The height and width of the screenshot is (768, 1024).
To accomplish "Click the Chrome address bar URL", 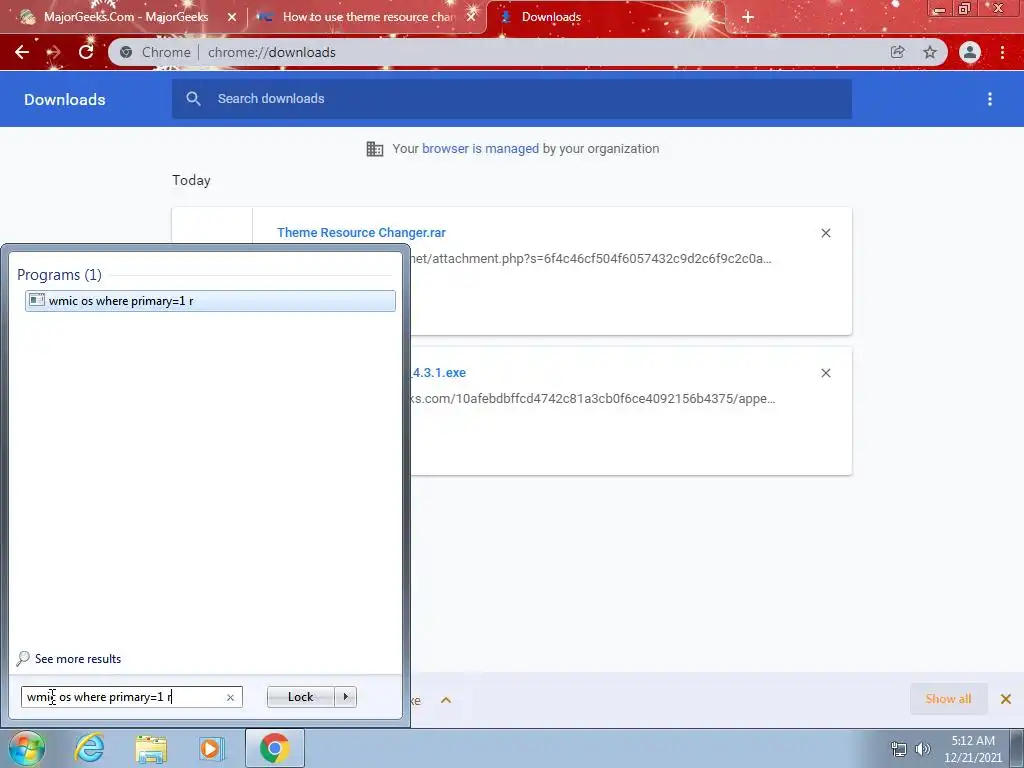I will (272, 52).
